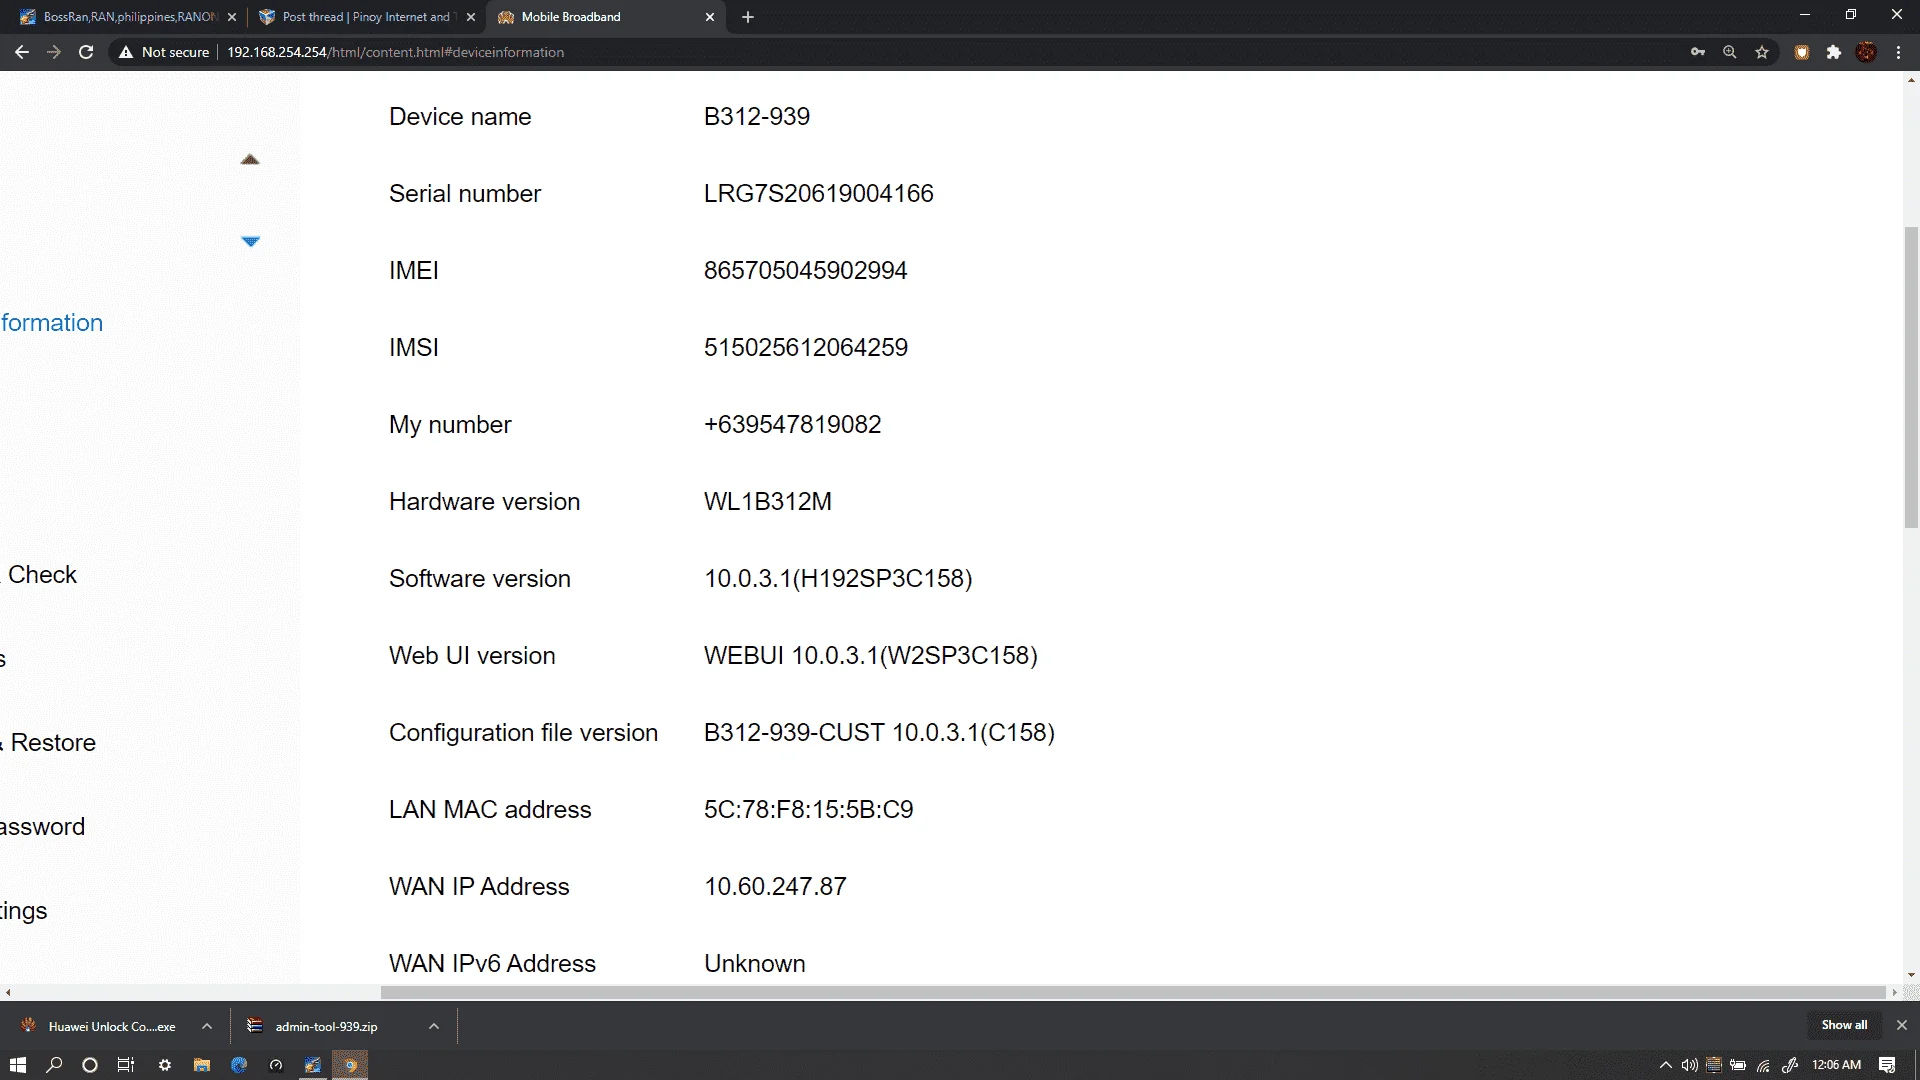The height and width of the screenshot is (1080, 1920).
Task: Open File Explorer on the taskbar
Action: coord(202,1065)
